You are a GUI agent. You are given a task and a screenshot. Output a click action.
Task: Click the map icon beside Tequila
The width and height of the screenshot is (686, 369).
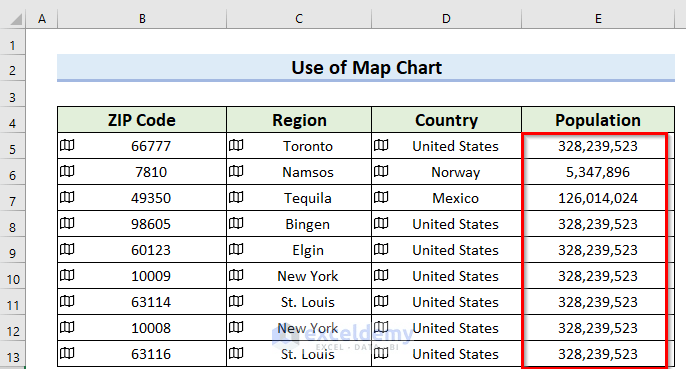(236, 197)
